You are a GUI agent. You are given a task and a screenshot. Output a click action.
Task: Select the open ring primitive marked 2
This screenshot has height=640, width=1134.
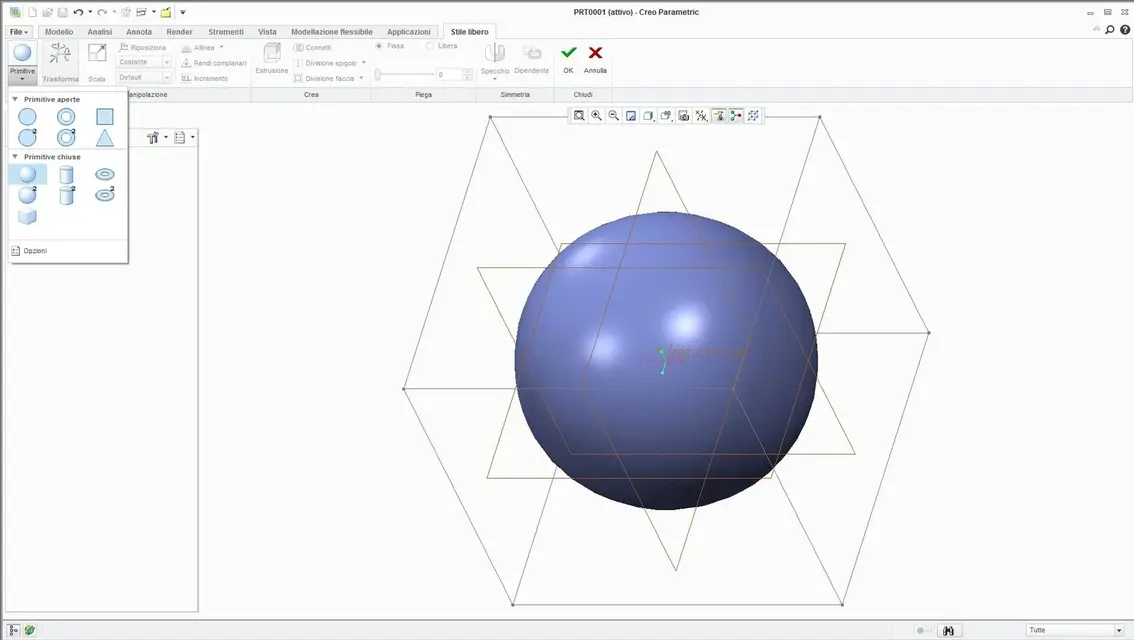[x=66, y=137]
